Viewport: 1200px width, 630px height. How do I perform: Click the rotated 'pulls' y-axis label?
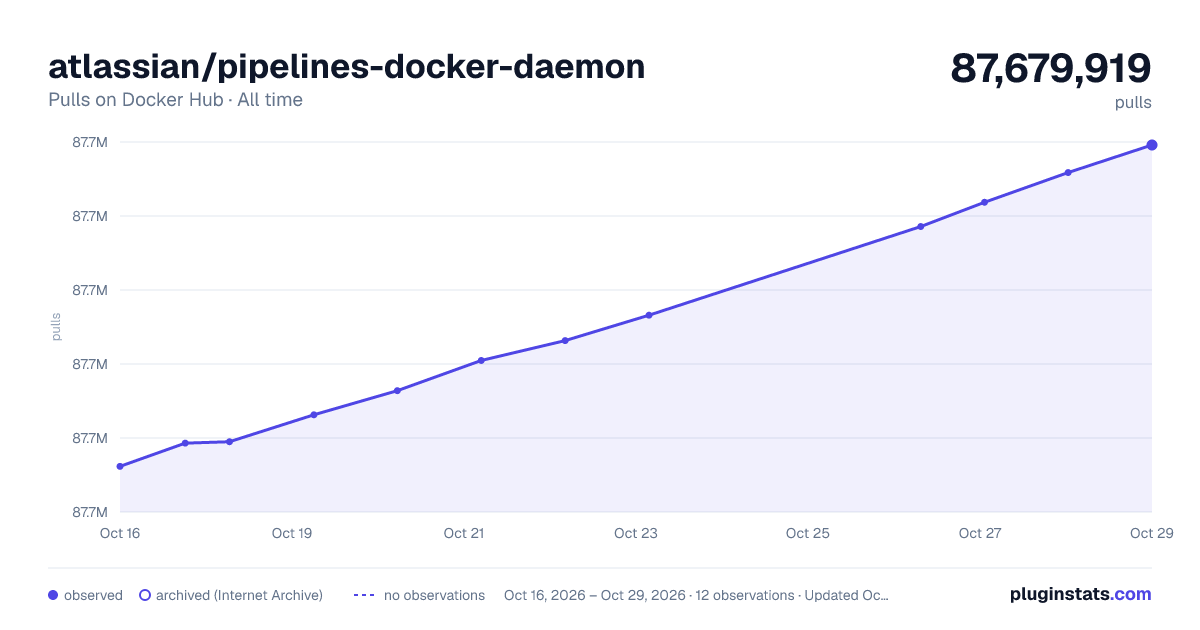pos(56,326)
